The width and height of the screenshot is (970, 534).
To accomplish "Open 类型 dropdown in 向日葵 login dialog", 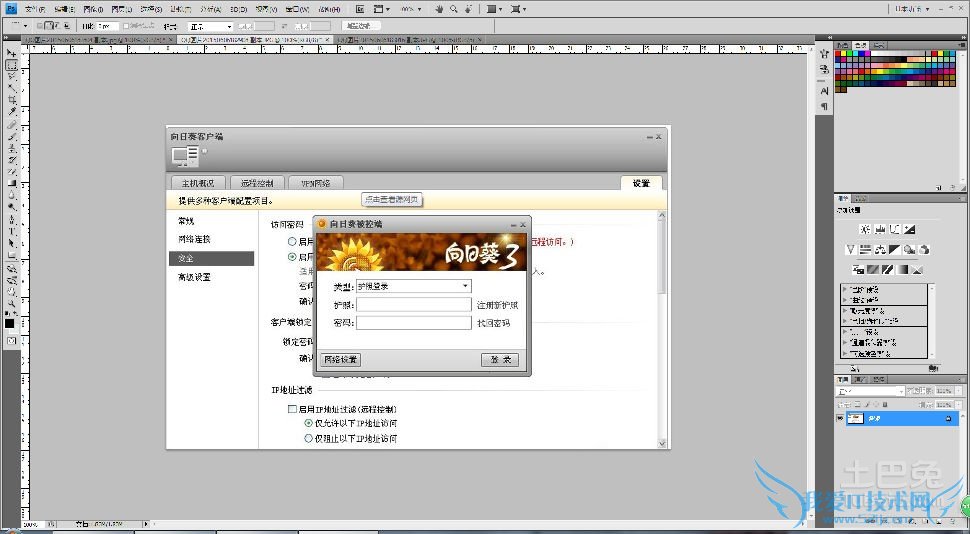I will click(465, 286).
